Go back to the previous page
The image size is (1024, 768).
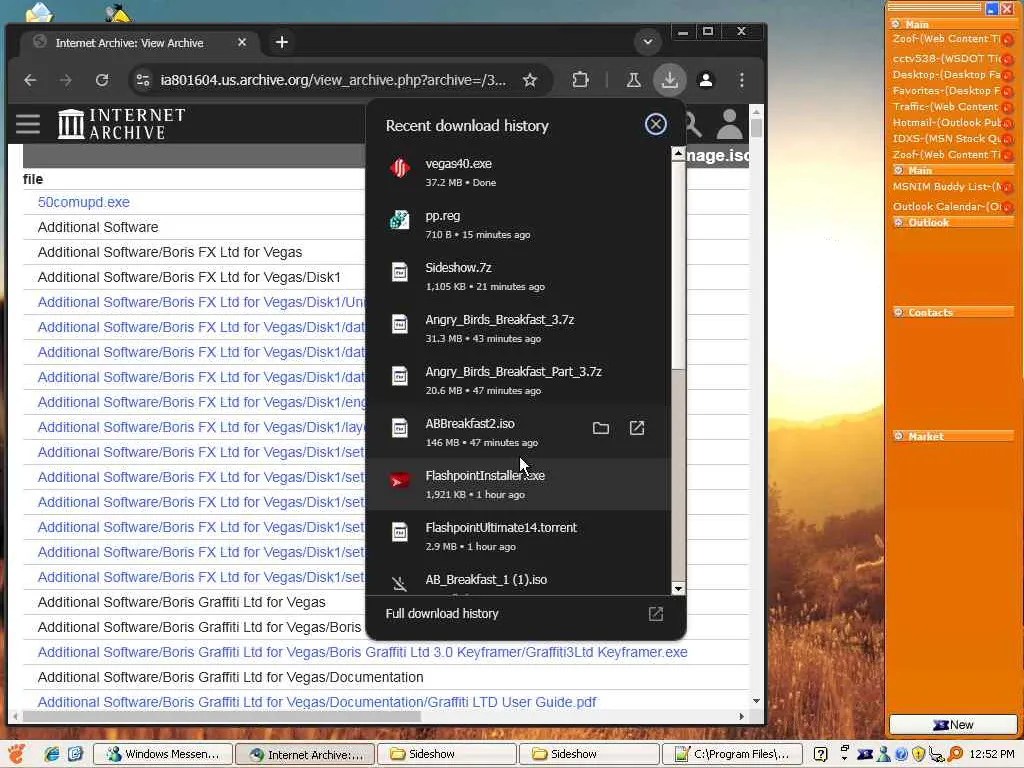[x=30, y=80]
